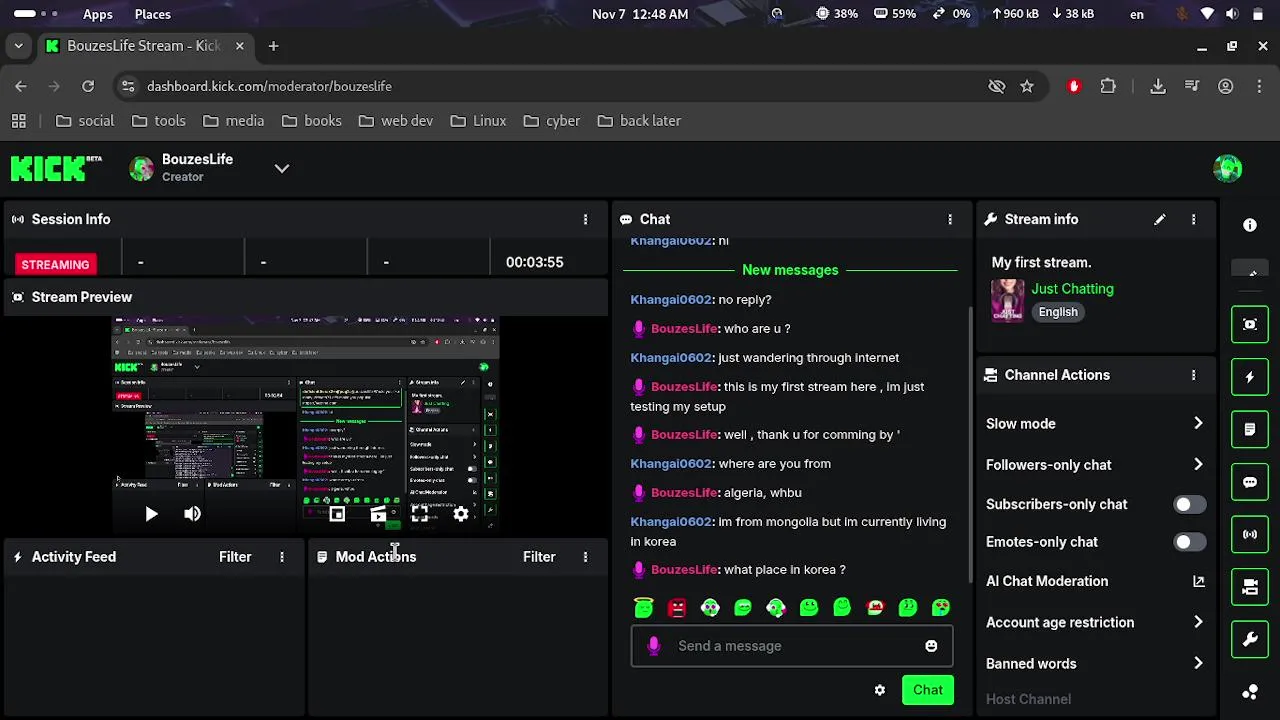This screenshot has height=720, width=1280.
Task: Click the browser address bar URL
Action: tap(269, 86)
